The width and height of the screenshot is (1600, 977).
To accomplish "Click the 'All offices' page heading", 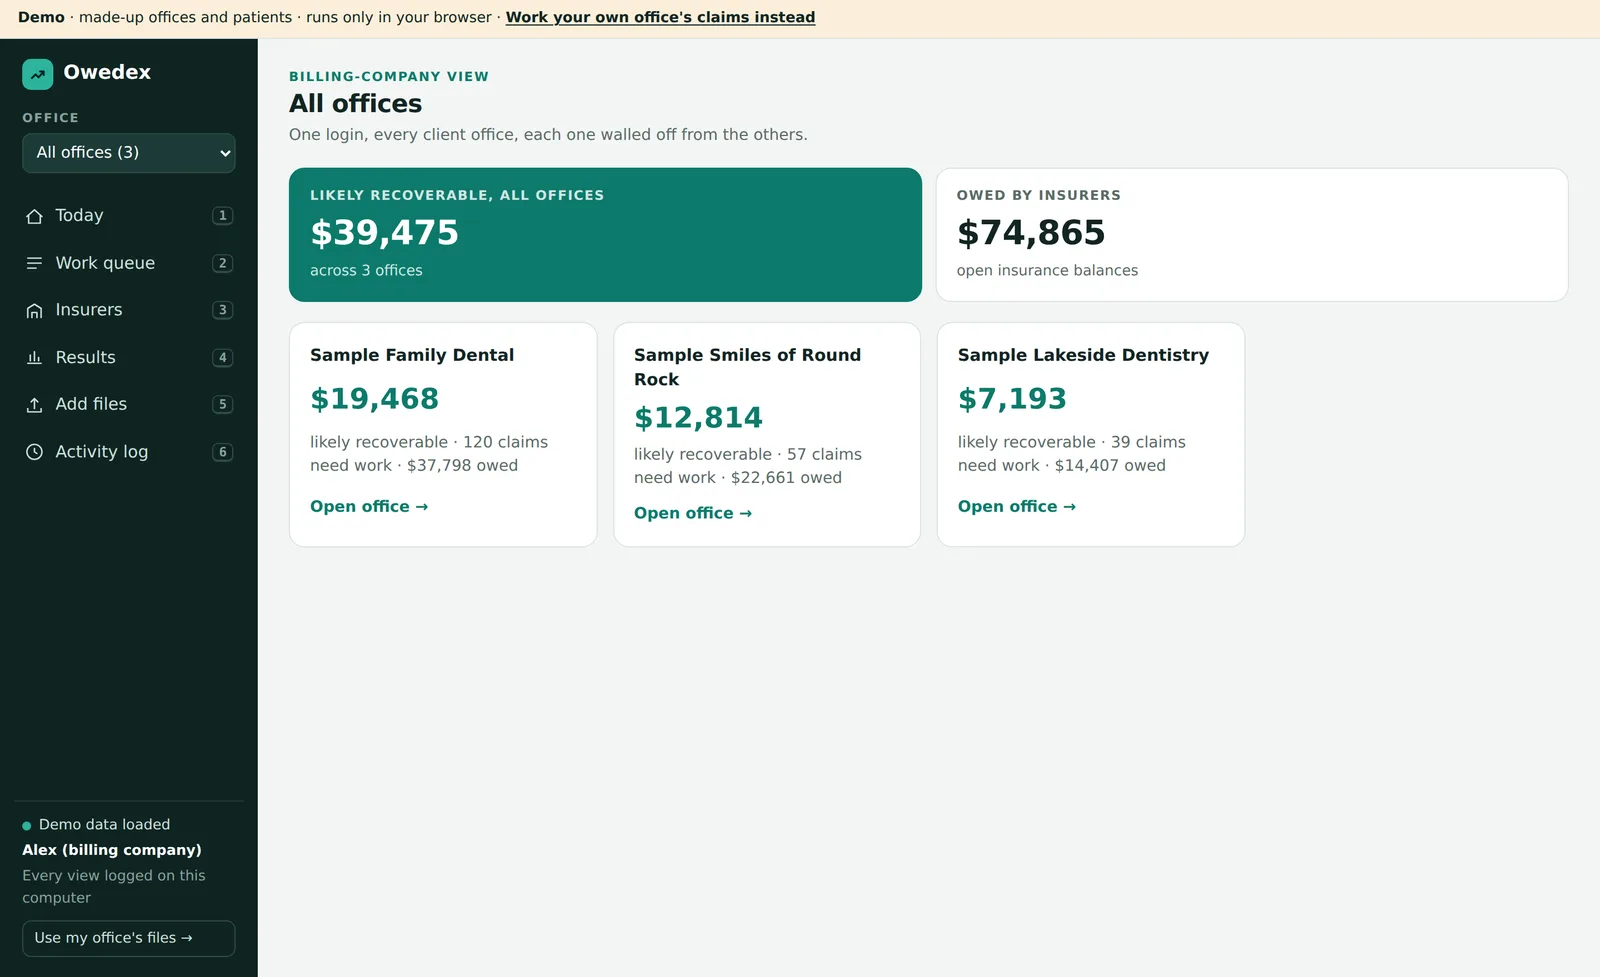I will (x=355, y=104).
